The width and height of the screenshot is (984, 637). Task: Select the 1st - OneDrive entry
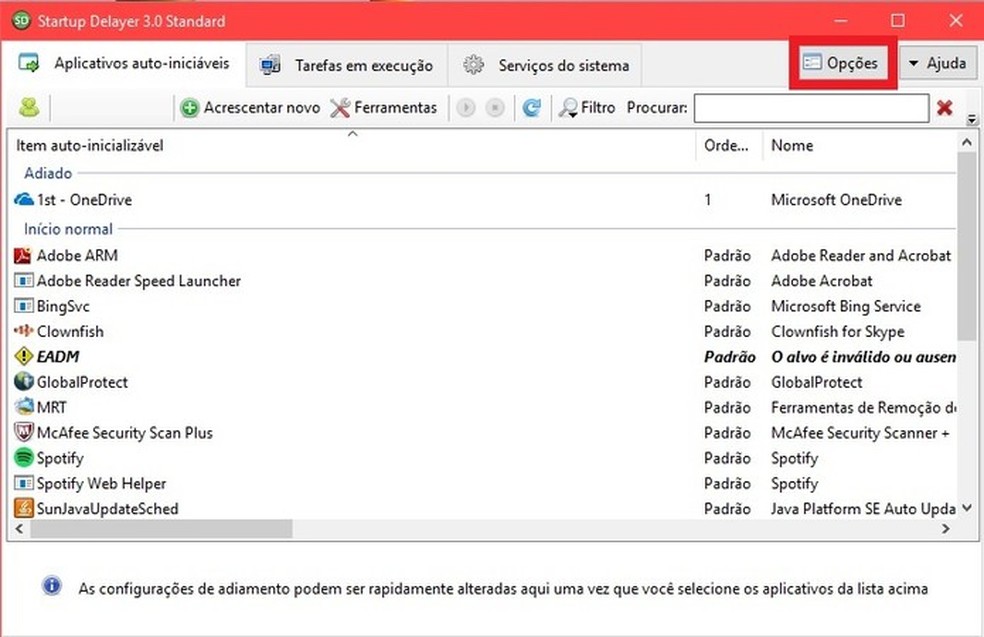point(85,200)
